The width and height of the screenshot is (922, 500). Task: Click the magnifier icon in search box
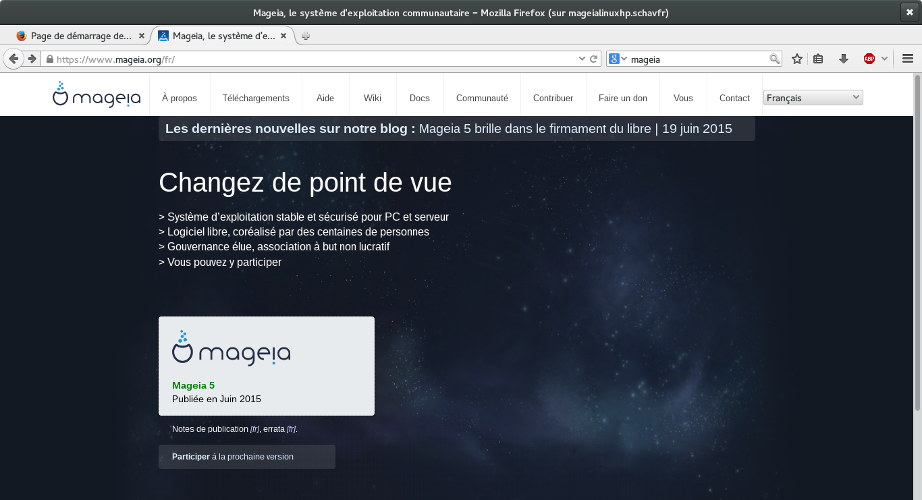774,59
